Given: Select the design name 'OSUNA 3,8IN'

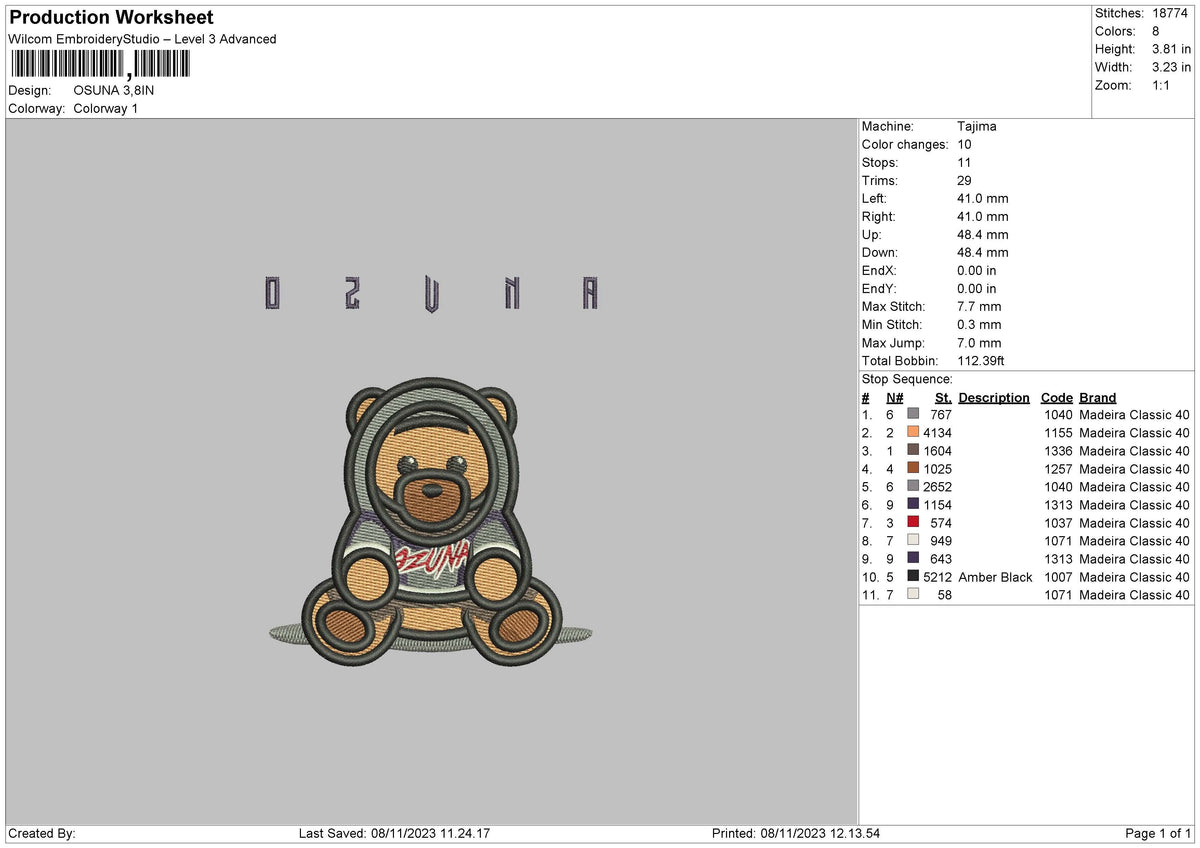Looking at the screenshot, I should pyautogui.click(x=114, y=90).
